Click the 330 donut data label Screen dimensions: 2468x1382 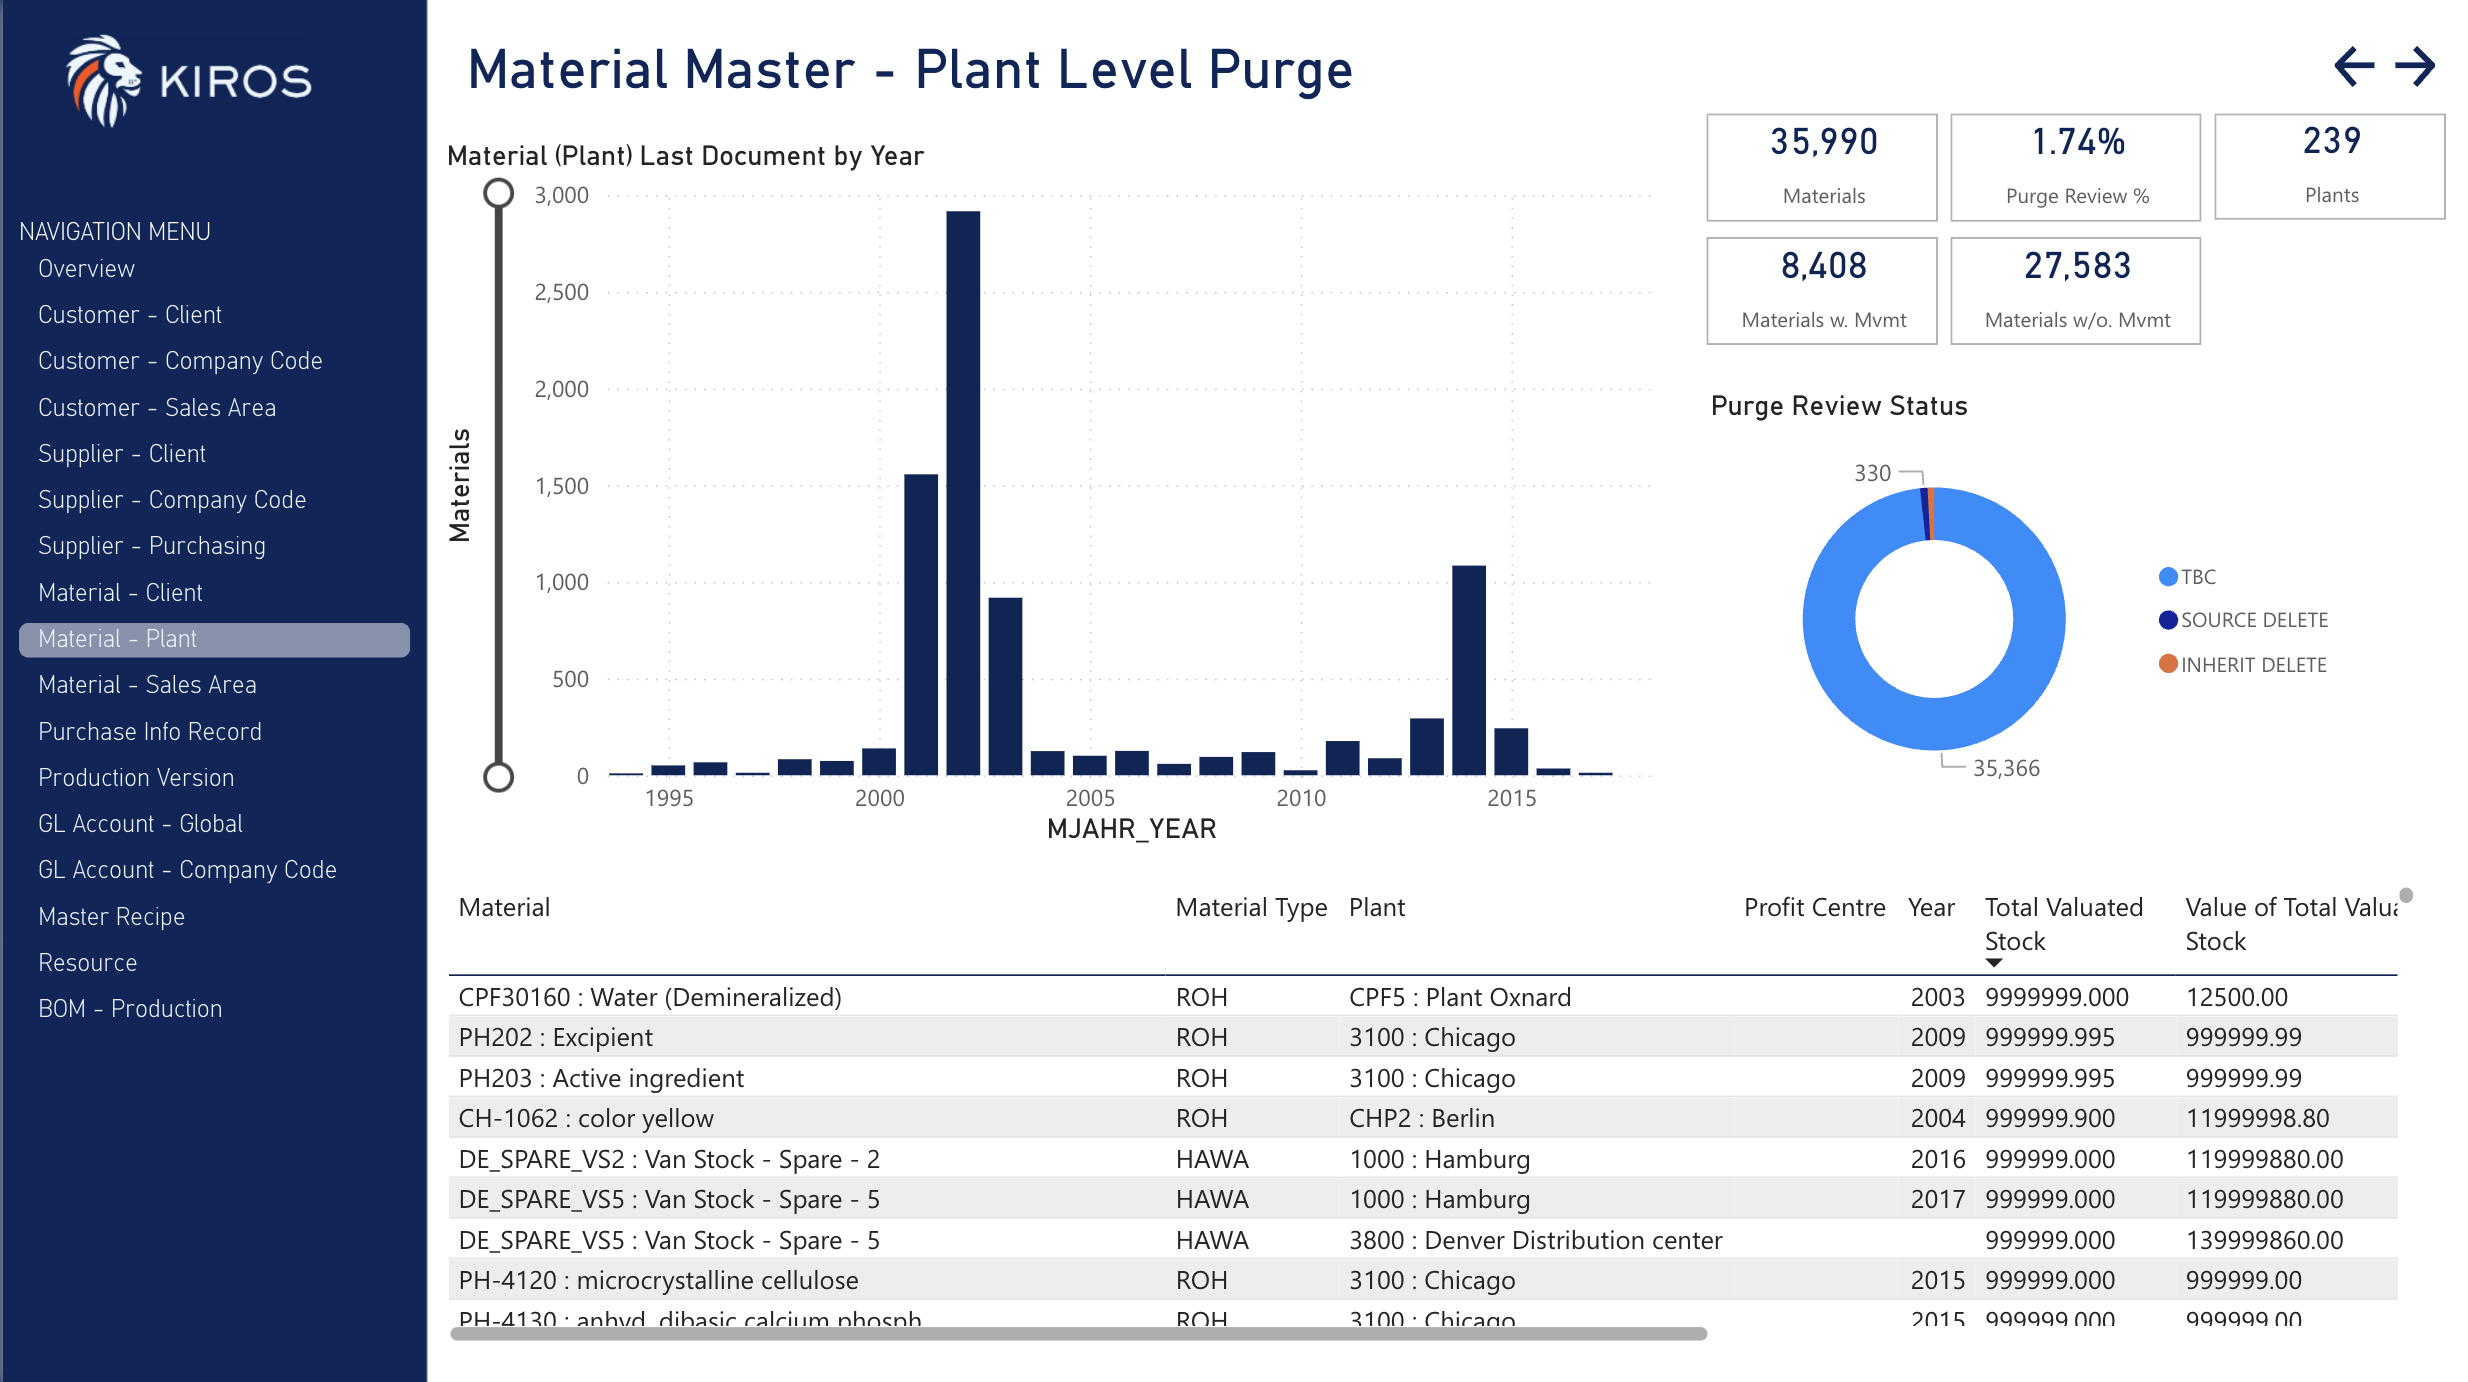pyautogui.click(x=1872, y=473)
